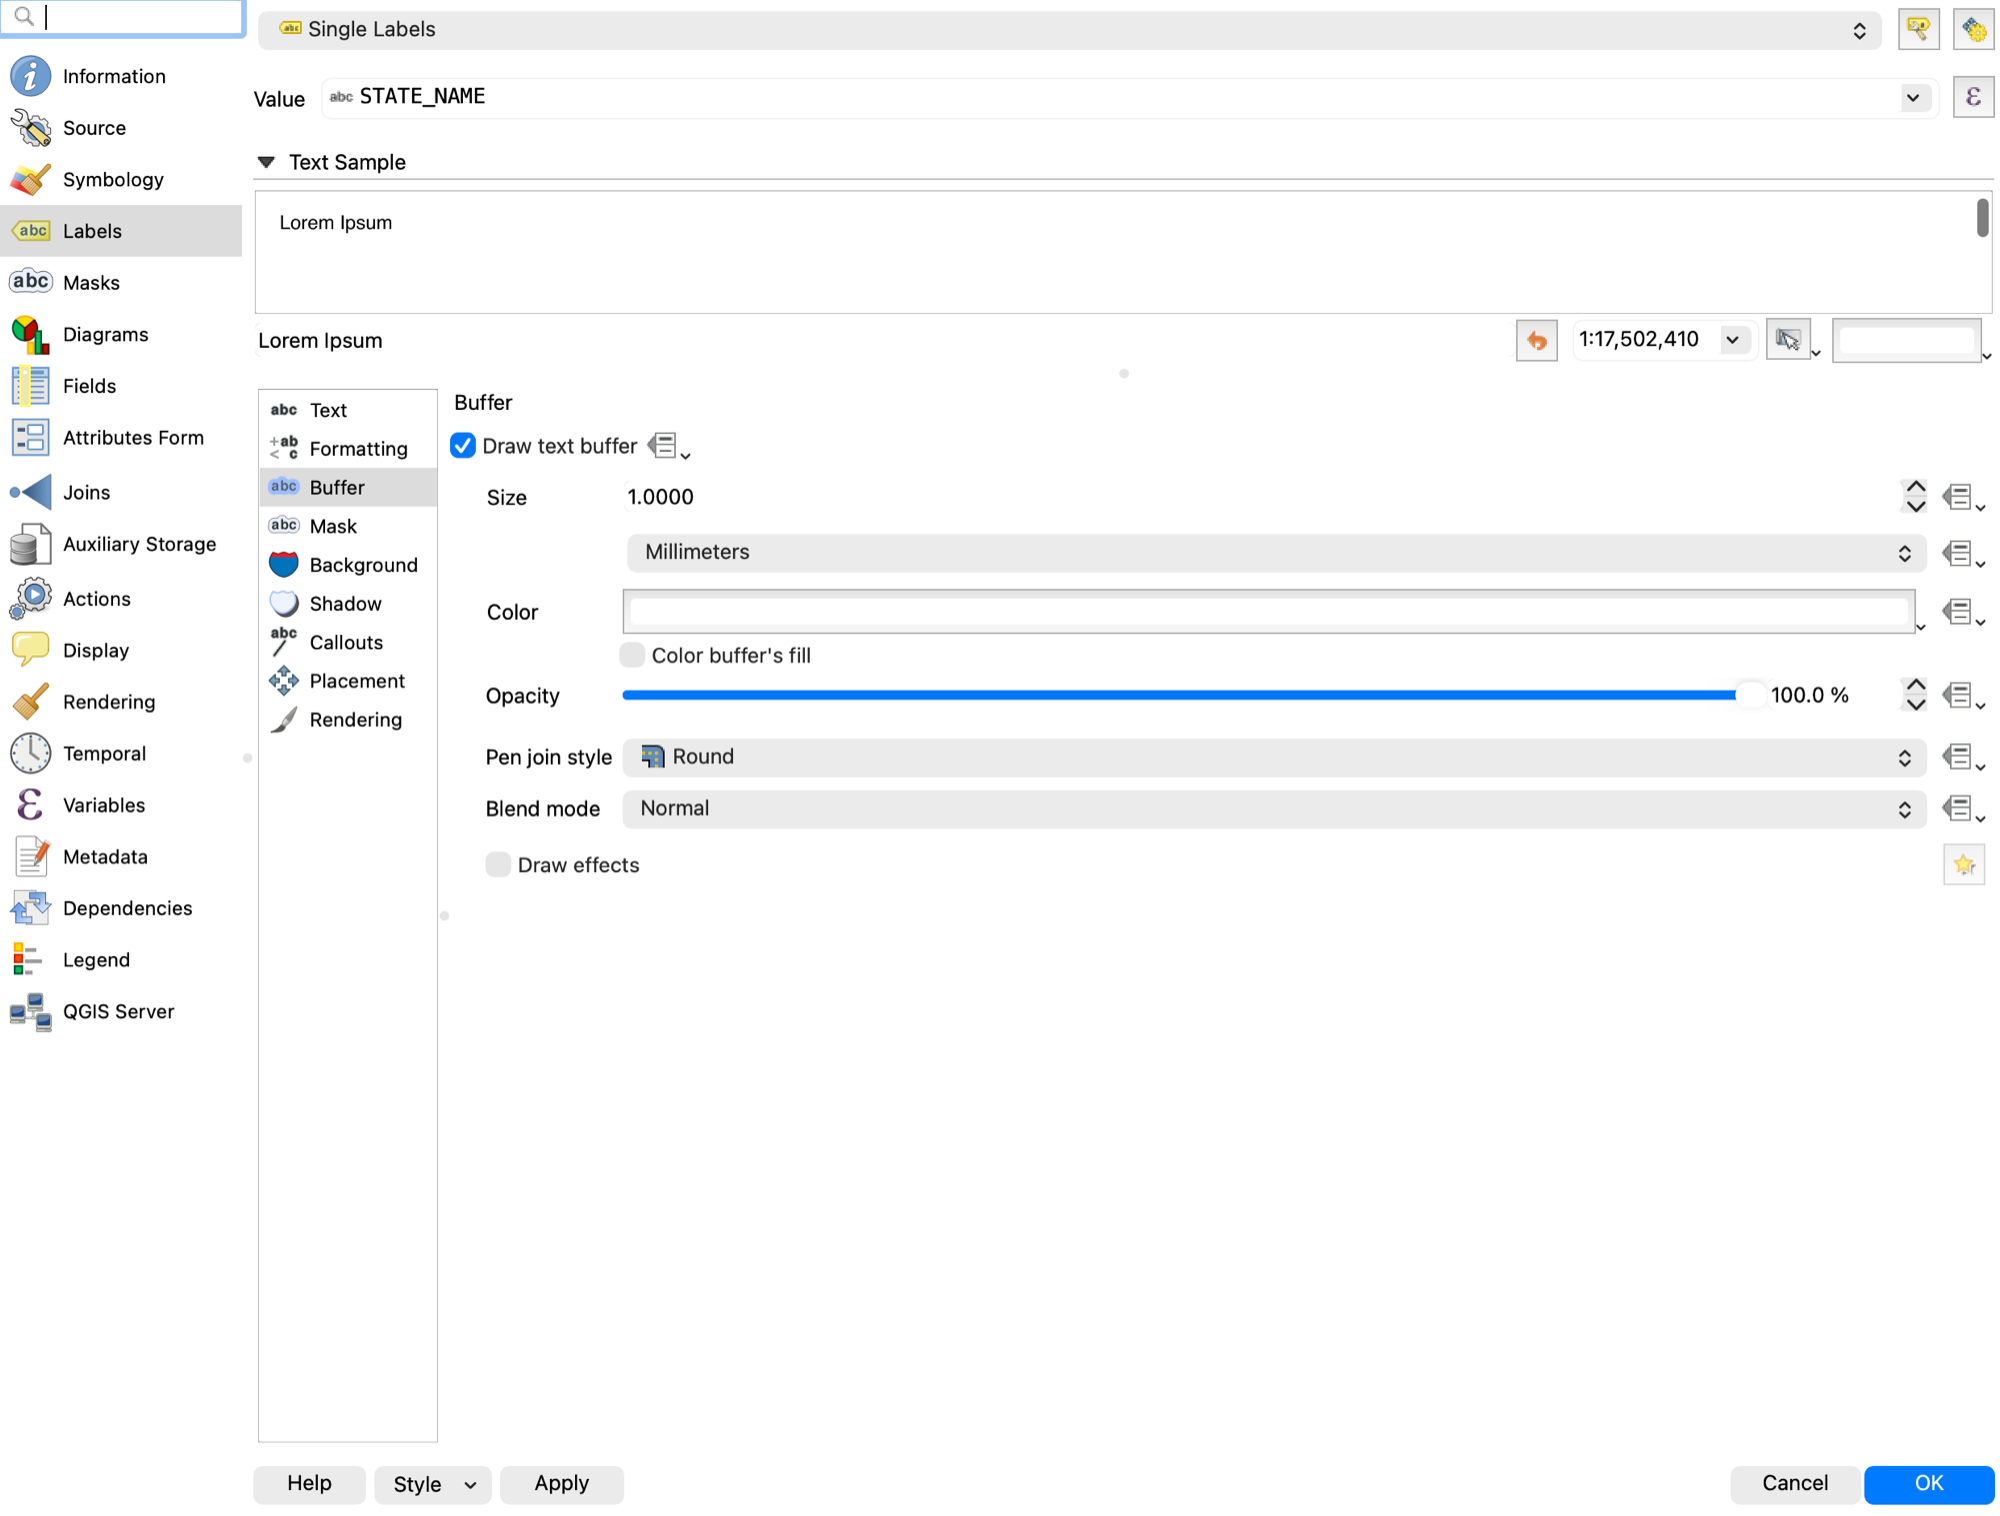Open the Single Labels mode dropdown
This screenshot has width=2000, height=1516.
pos(1069,30)
